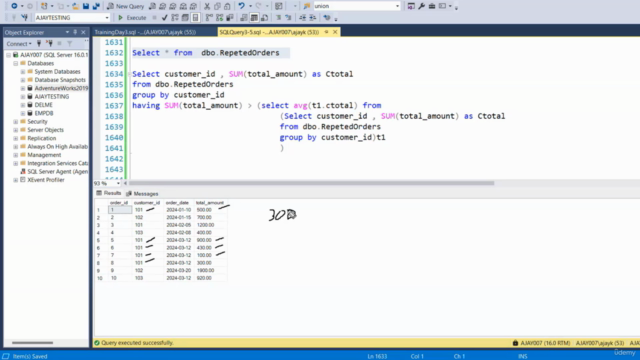Click the Save All icon
The height and width of the screenshot is (360, 640).
click(x=96, y=6)
